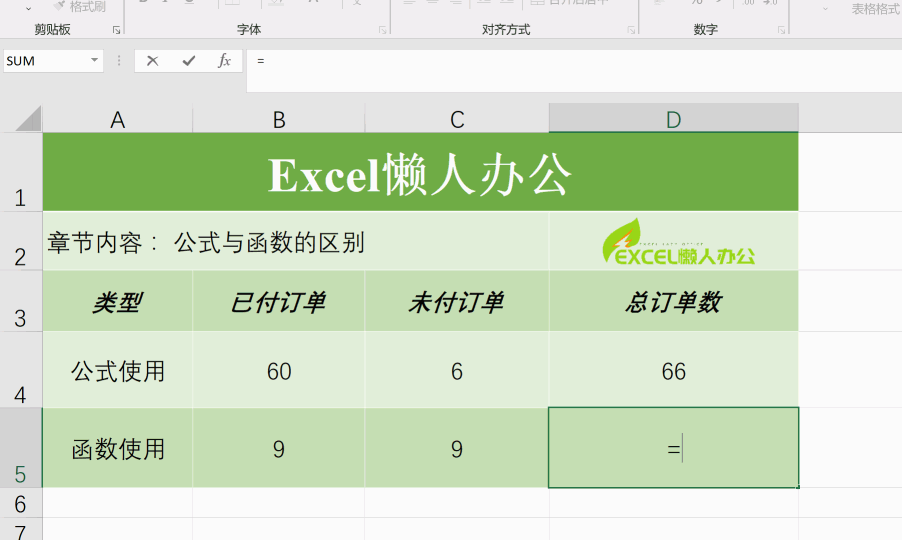Click the cell containing 66
Viewport: 902px width, 540px height.
674,369
